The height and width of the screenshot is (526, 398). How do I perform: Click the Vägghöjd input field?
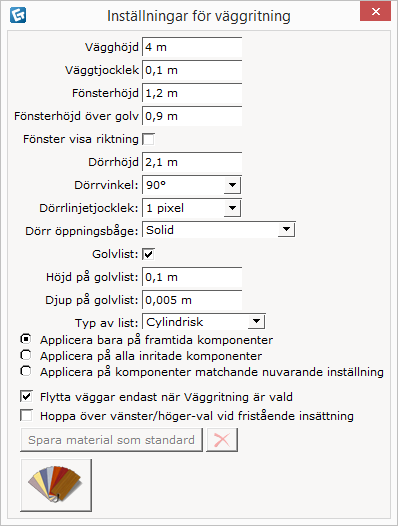tap(192, 47)
